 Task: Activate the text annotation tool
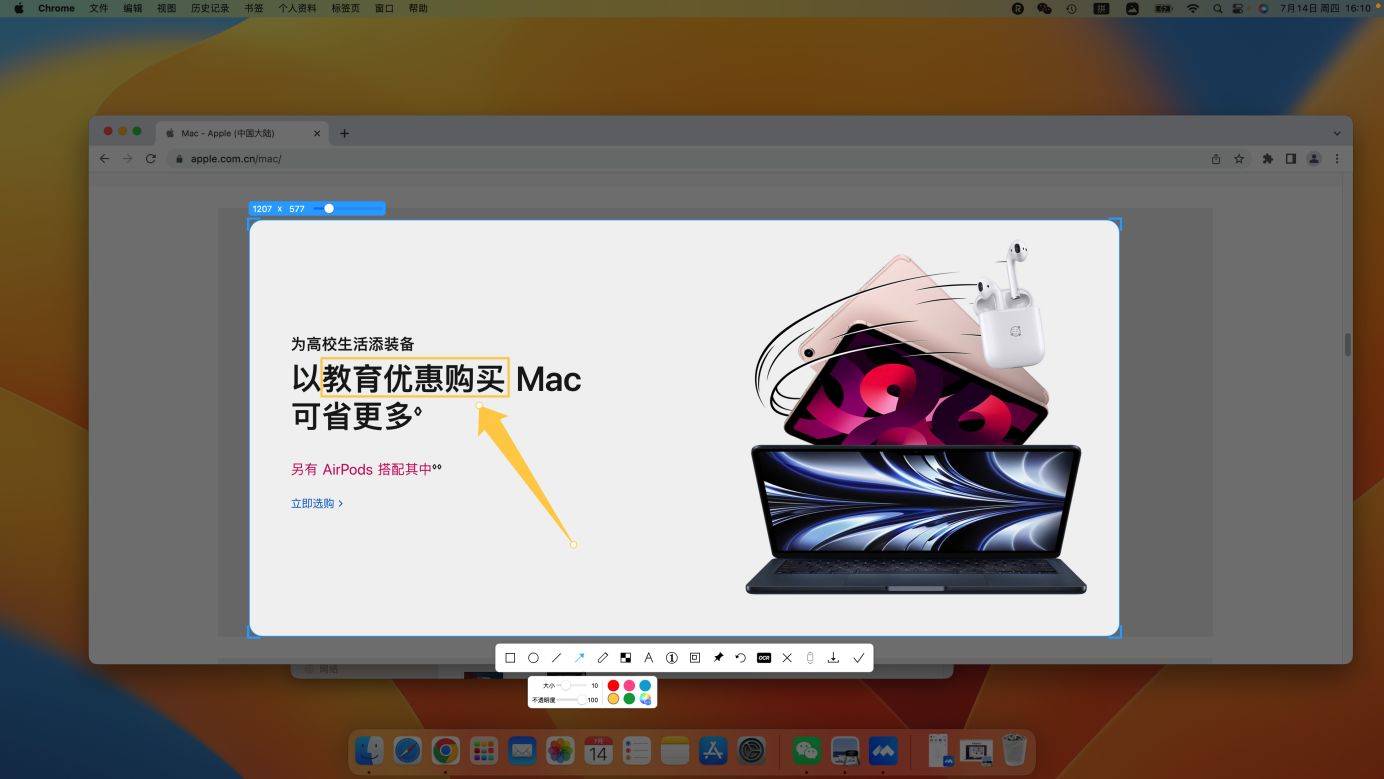pos(648,658)
